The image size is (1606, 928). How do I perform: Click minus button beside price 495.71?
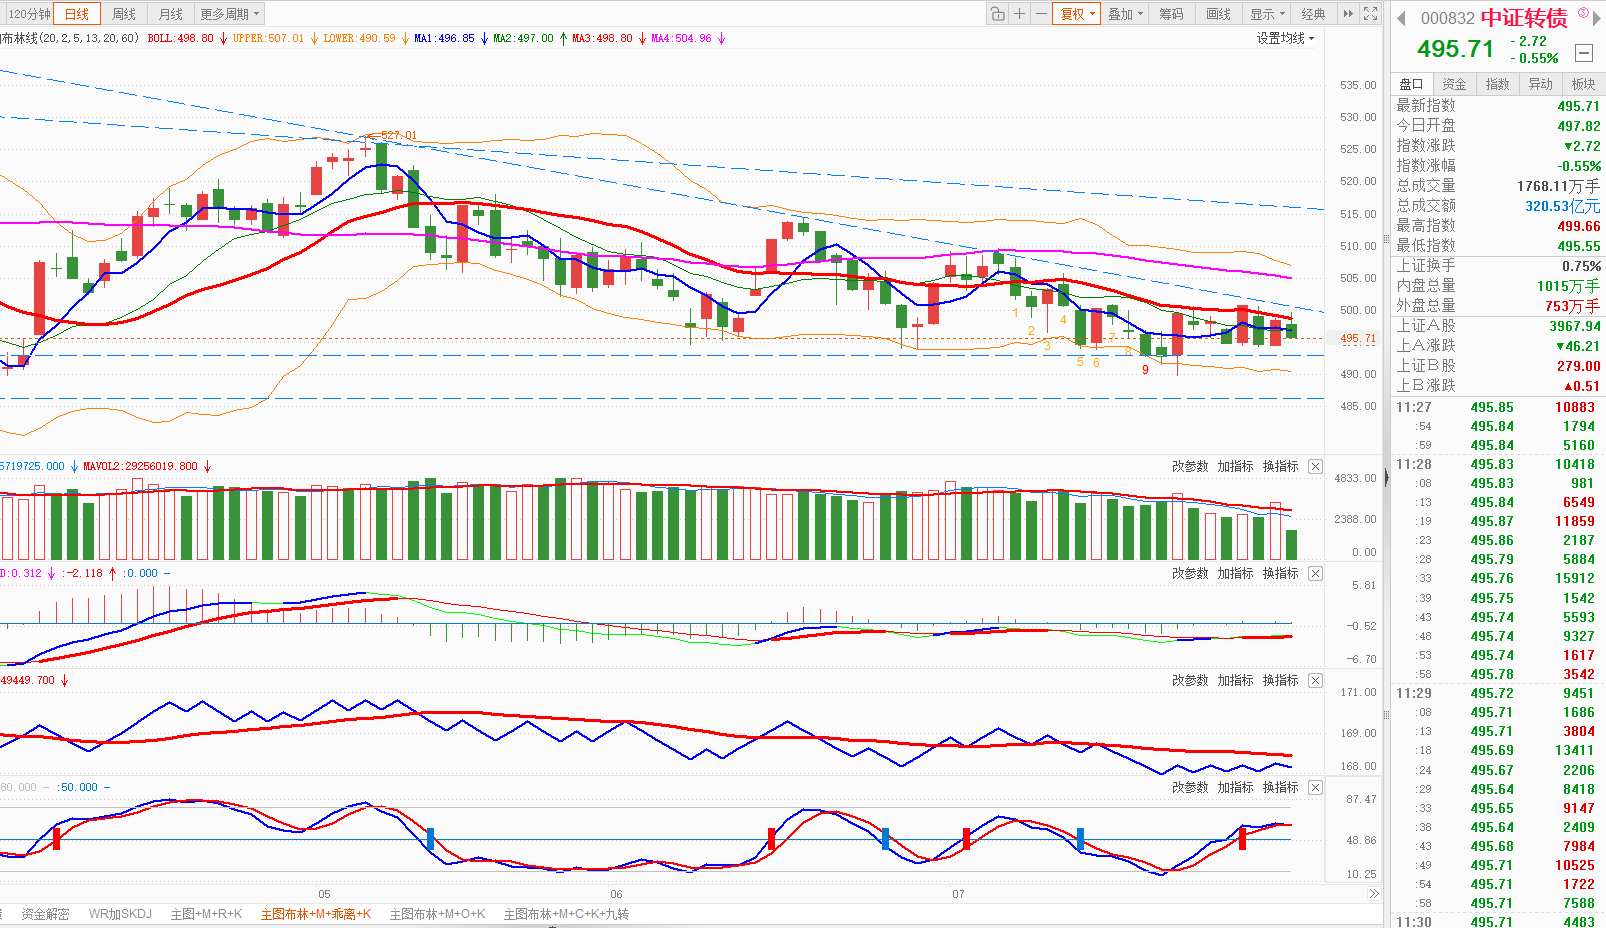1583,53
